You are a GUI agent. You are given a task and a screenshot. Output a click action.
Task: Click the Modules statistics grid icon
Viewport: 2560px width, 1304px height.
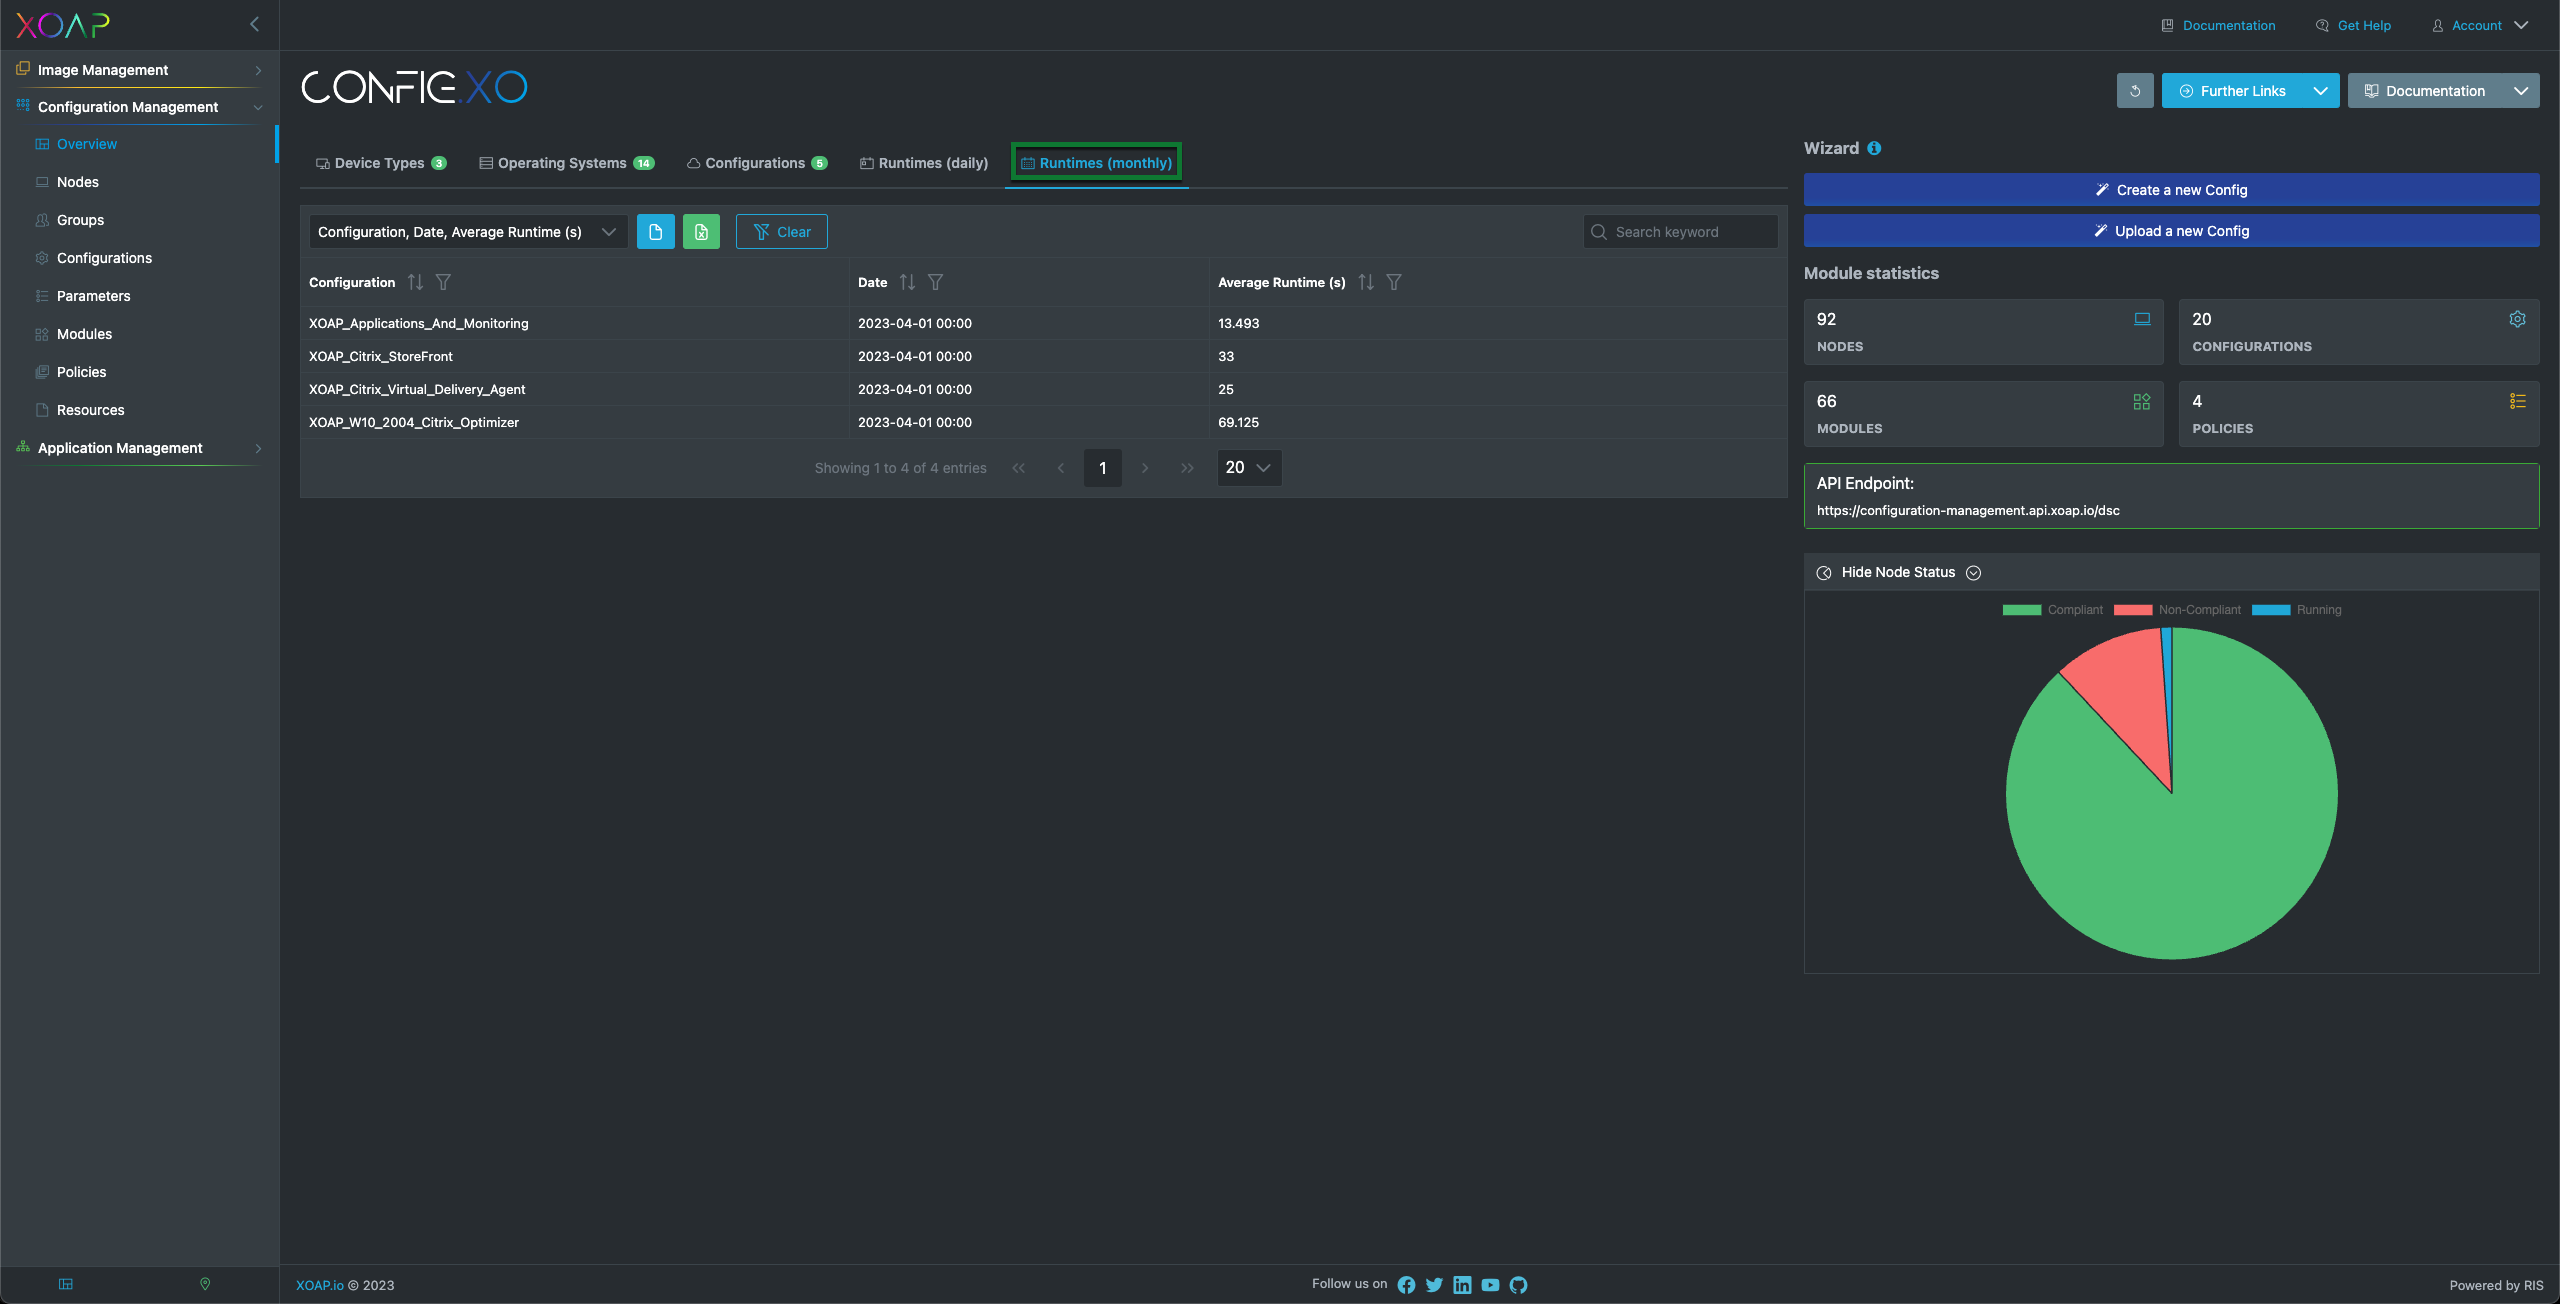tap(2142, 401)
